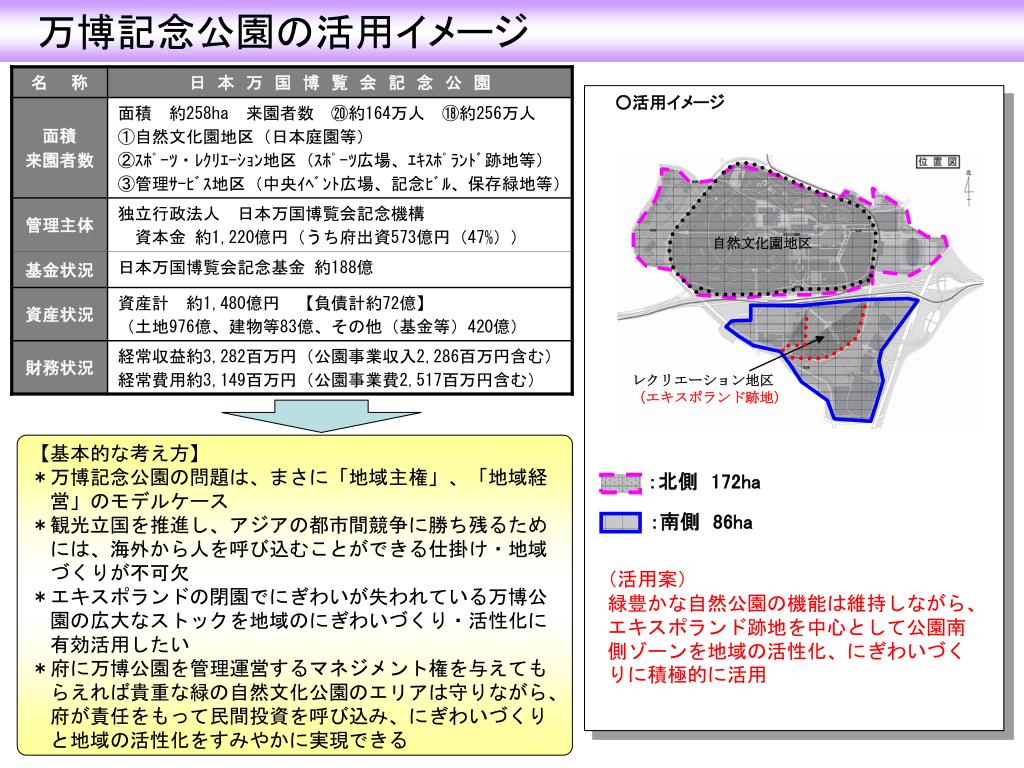Click the line 経常費用約3,149百万円
This screenshot has width=1024, height=768.
point(328,380)
